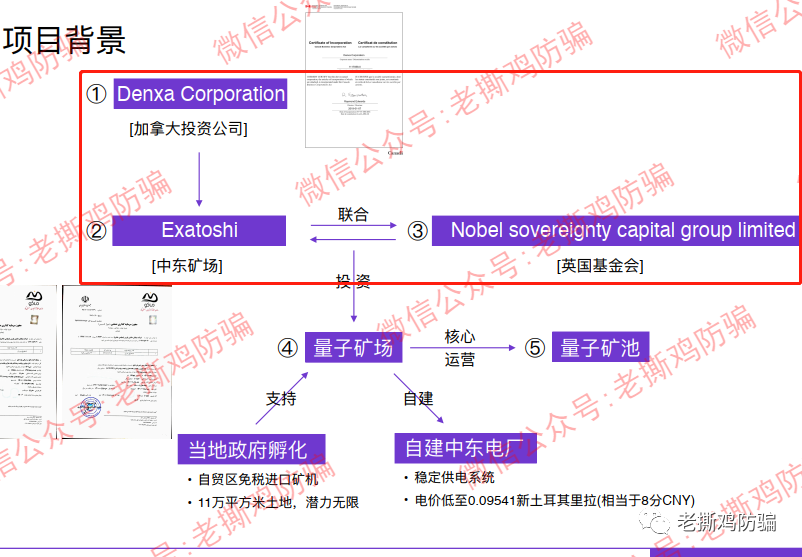Click the 稳定供电系统 bullet
802x557 pixels.
[449, 478]
